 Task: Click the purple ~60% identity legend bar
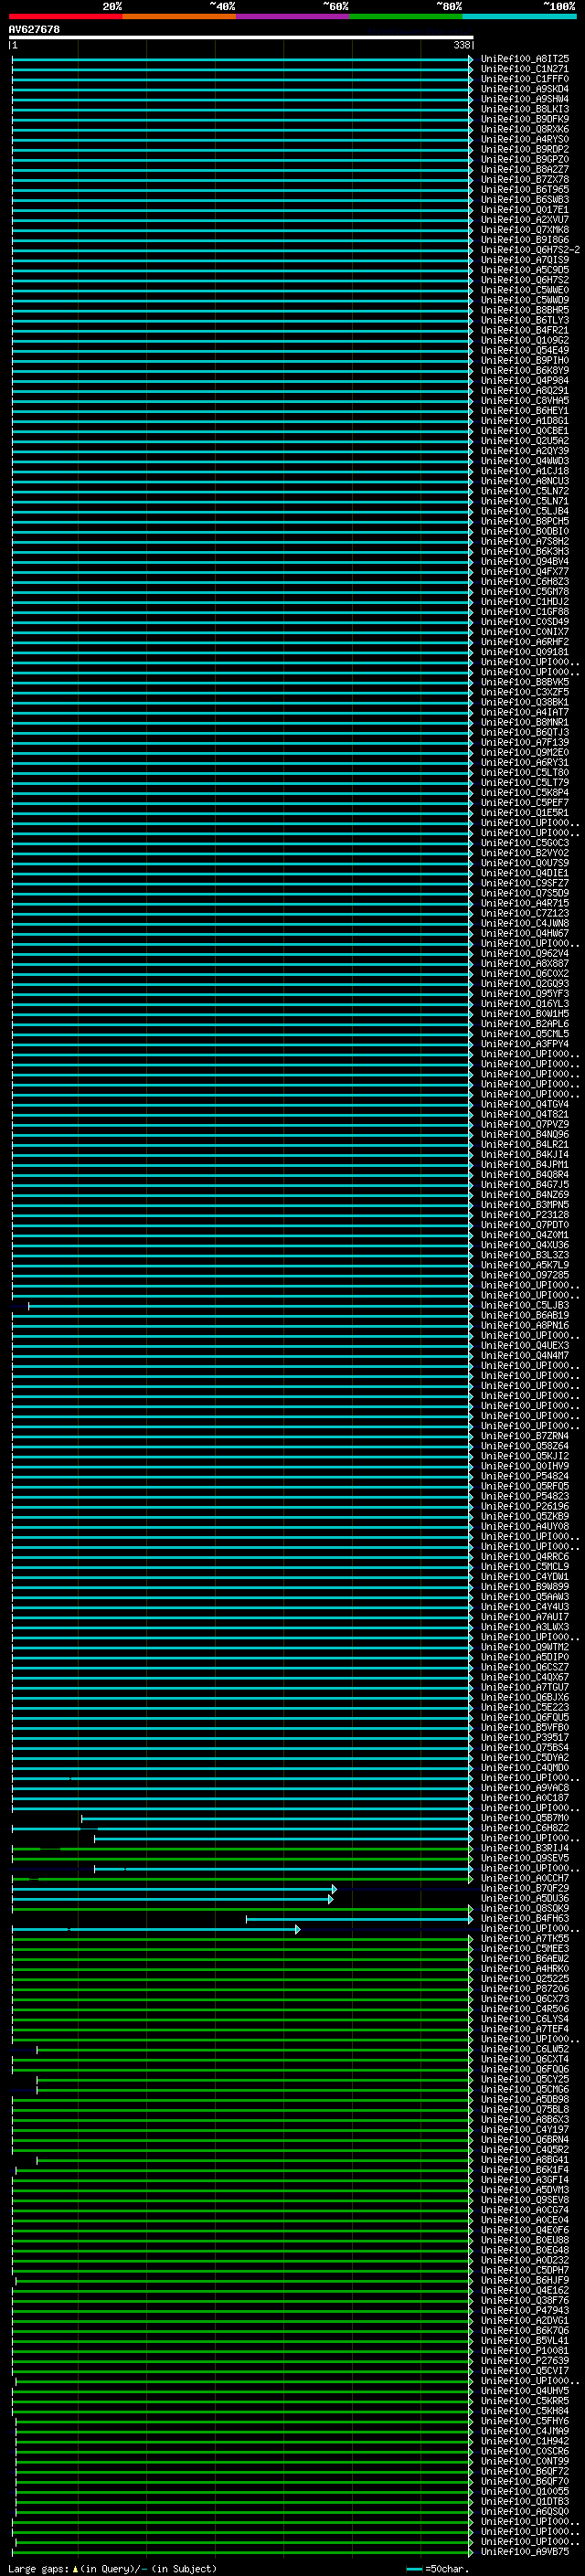tap(292, 16)
